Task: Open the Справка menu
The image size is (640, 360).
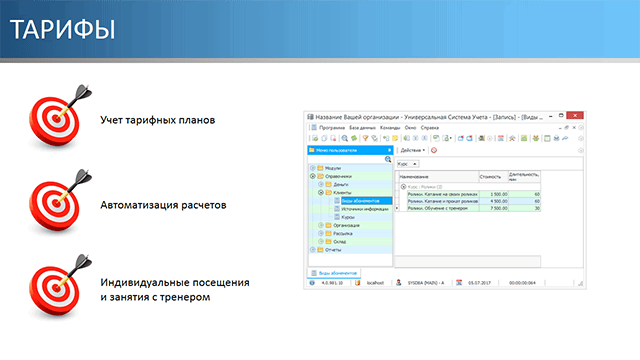Action: point(429,128)
